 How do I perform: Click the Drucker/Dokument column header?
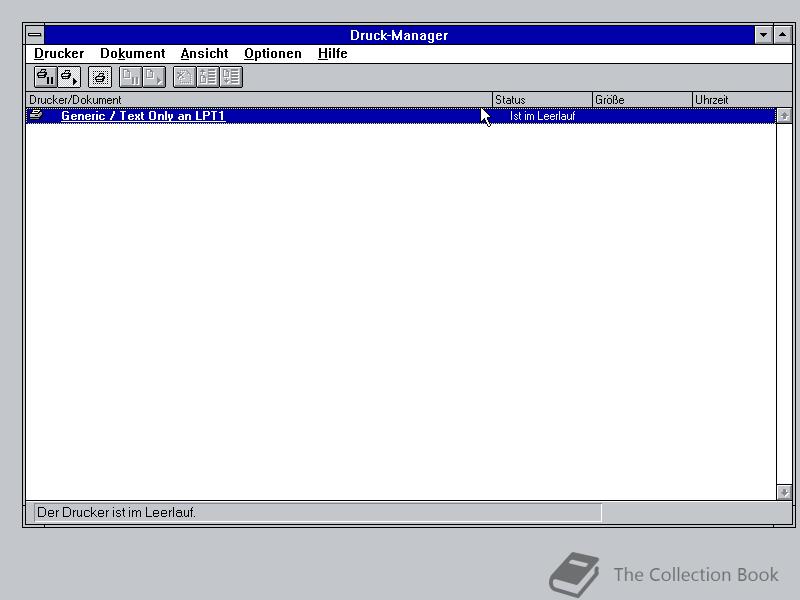coord(259,99)
